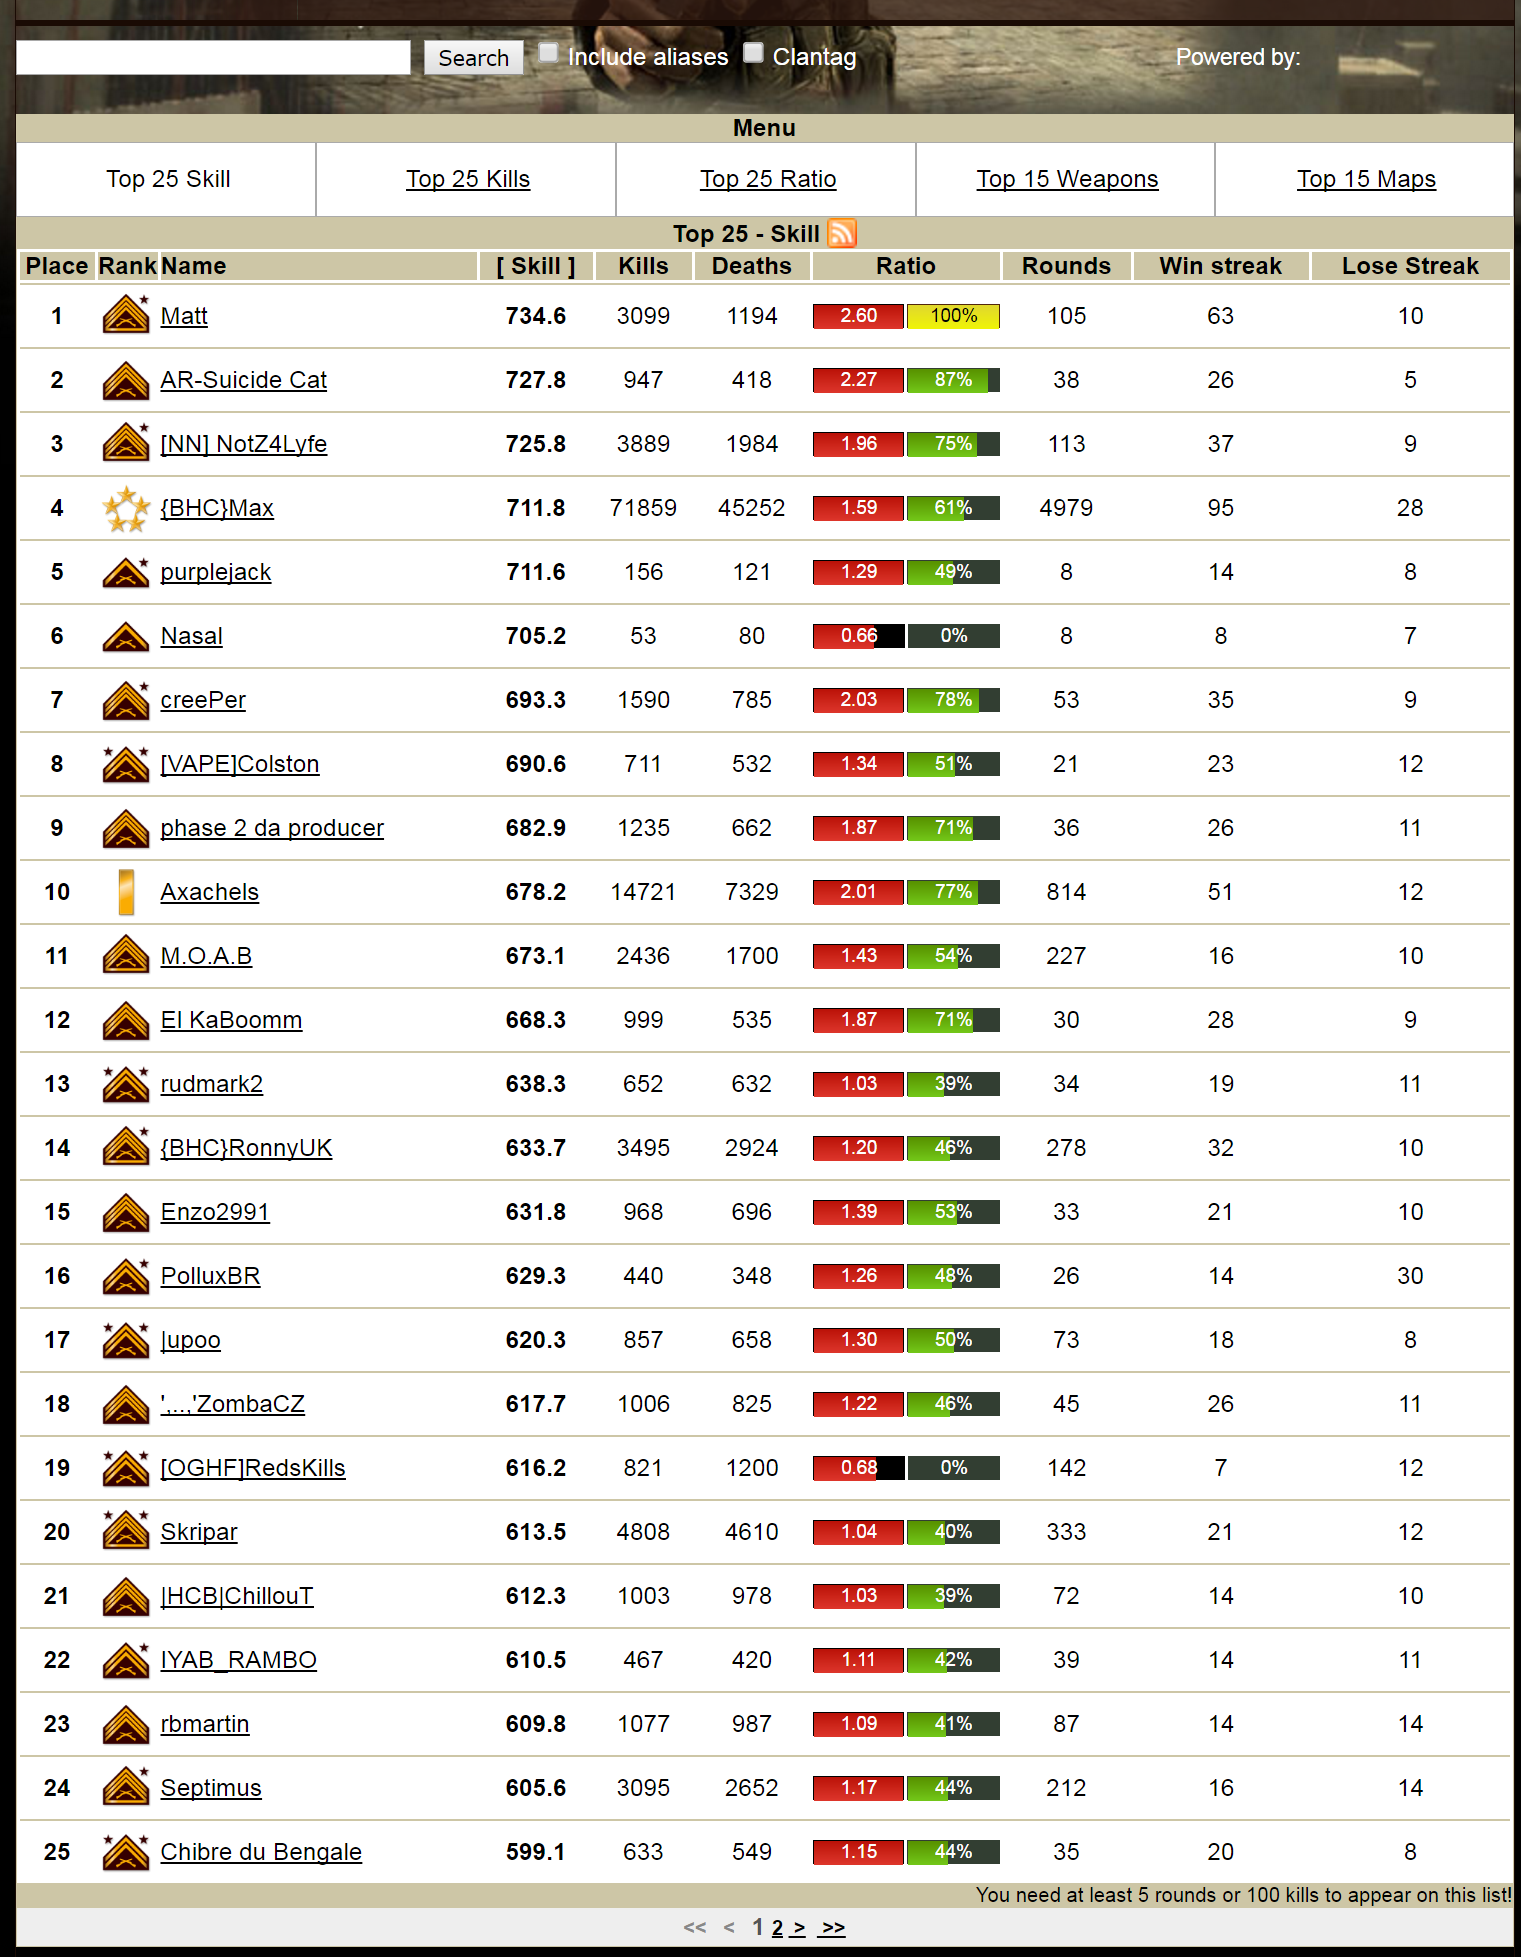This screenshot has width=1521, height=1957.
Task: Jump to last page with double arrows
Action: pos(833,1928)
